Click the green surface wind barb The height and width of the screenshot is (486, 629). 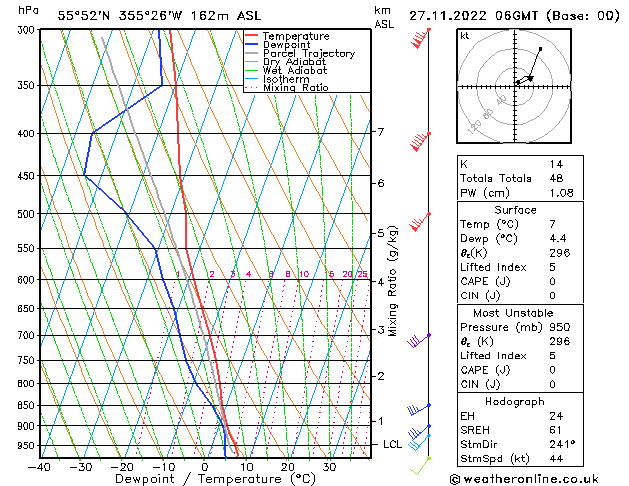pos(420,466)
